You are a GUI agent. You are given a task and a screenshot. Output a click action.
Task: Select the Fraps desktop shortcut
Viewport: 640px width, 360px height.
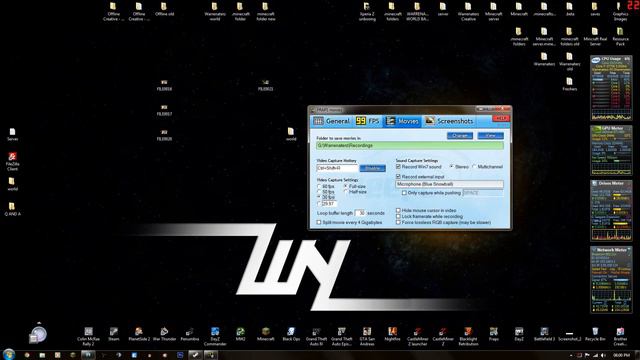tap(493, 334)
